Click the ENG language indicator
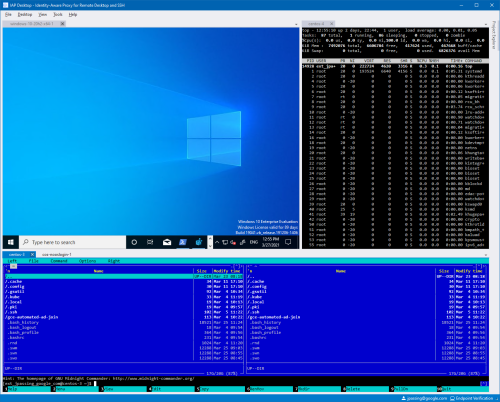This screenshot has width=500, height=402. [x=254, y=242]
